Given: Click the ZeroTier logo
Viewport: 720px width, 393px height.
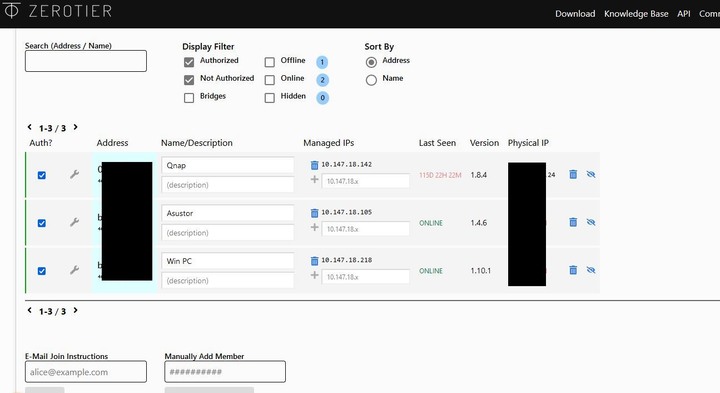Looking at the screenshot, I should (58, 11).
